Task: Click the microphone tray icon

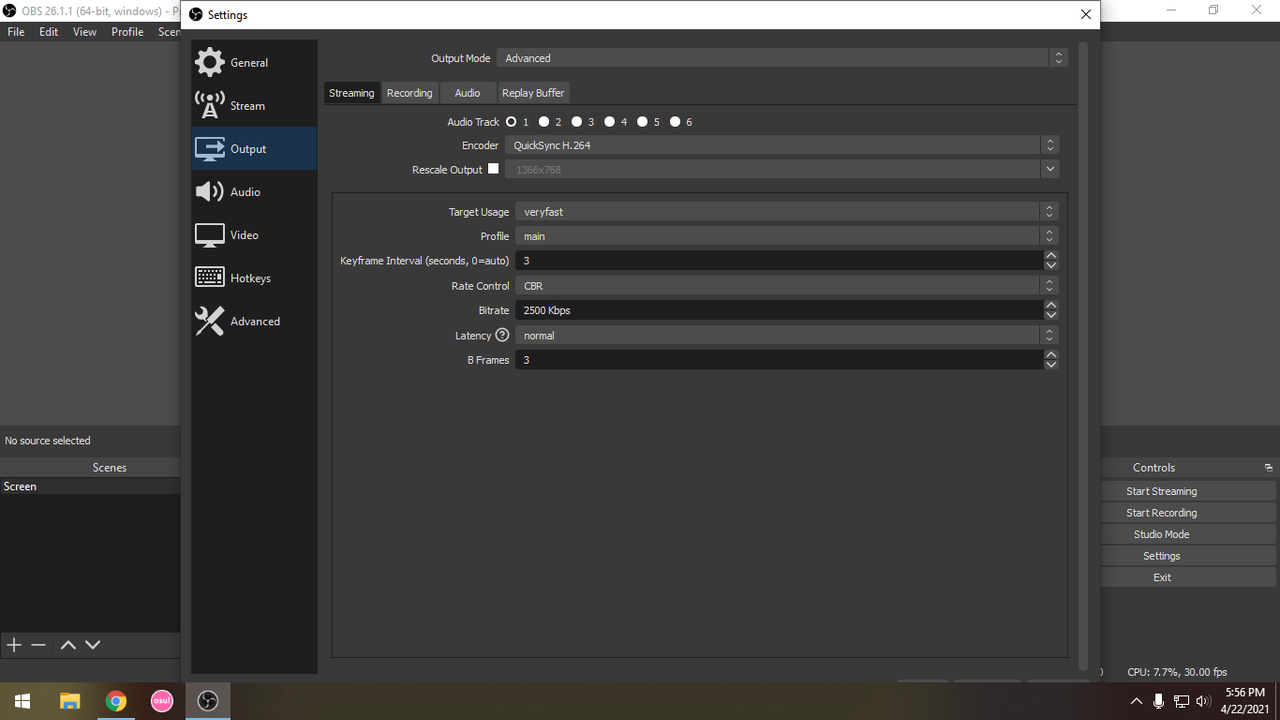Action: click(1159, 701)
